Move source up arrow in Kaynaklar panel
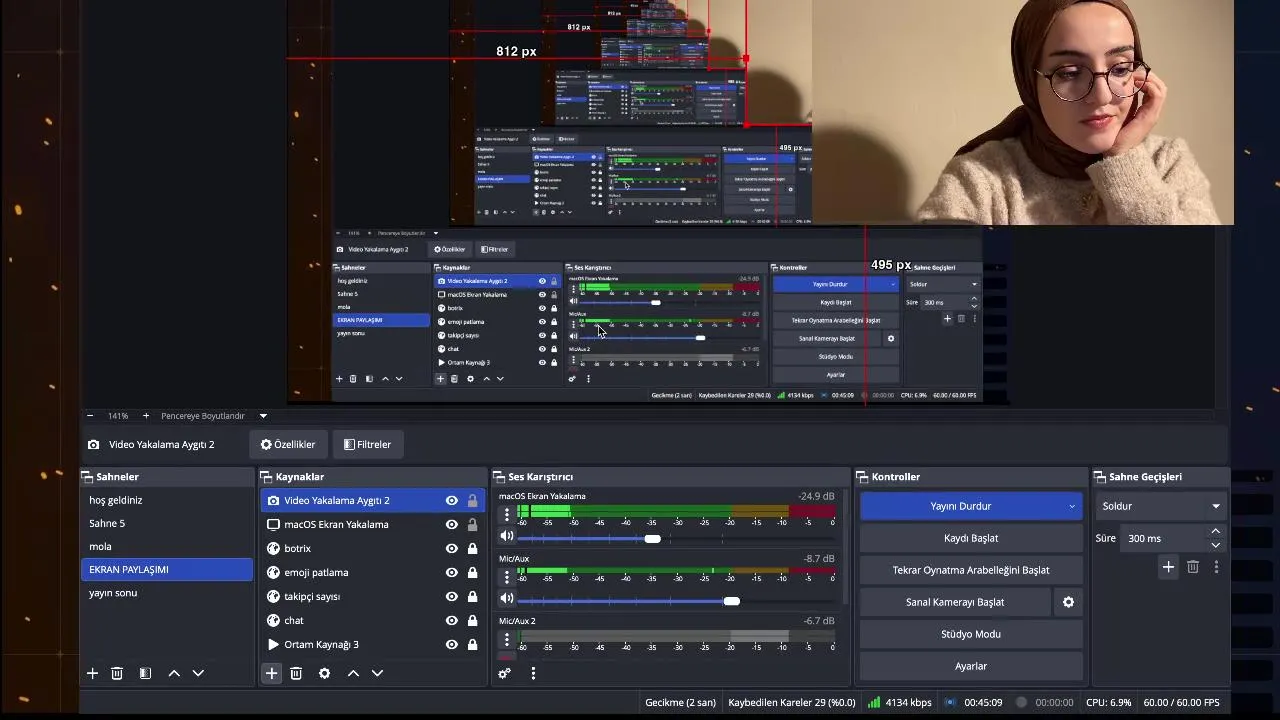This screenshot has width=1280, height=720. [353, 674]
